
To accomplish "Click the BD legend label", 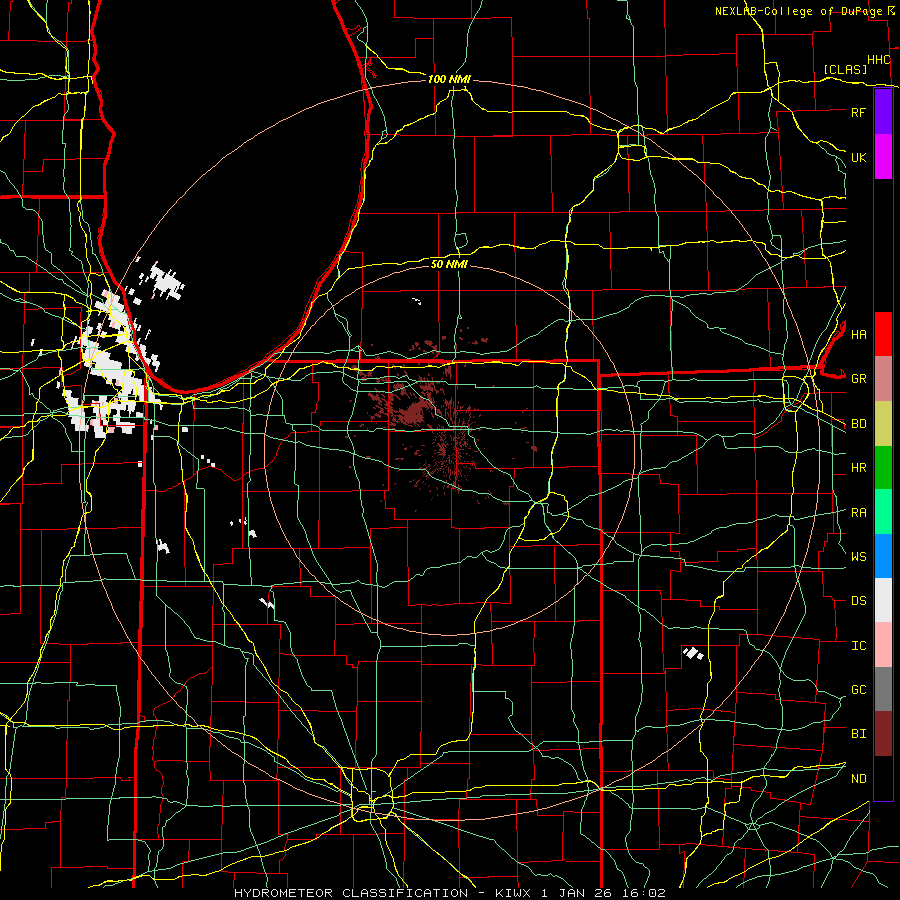I will click(858, 424).
